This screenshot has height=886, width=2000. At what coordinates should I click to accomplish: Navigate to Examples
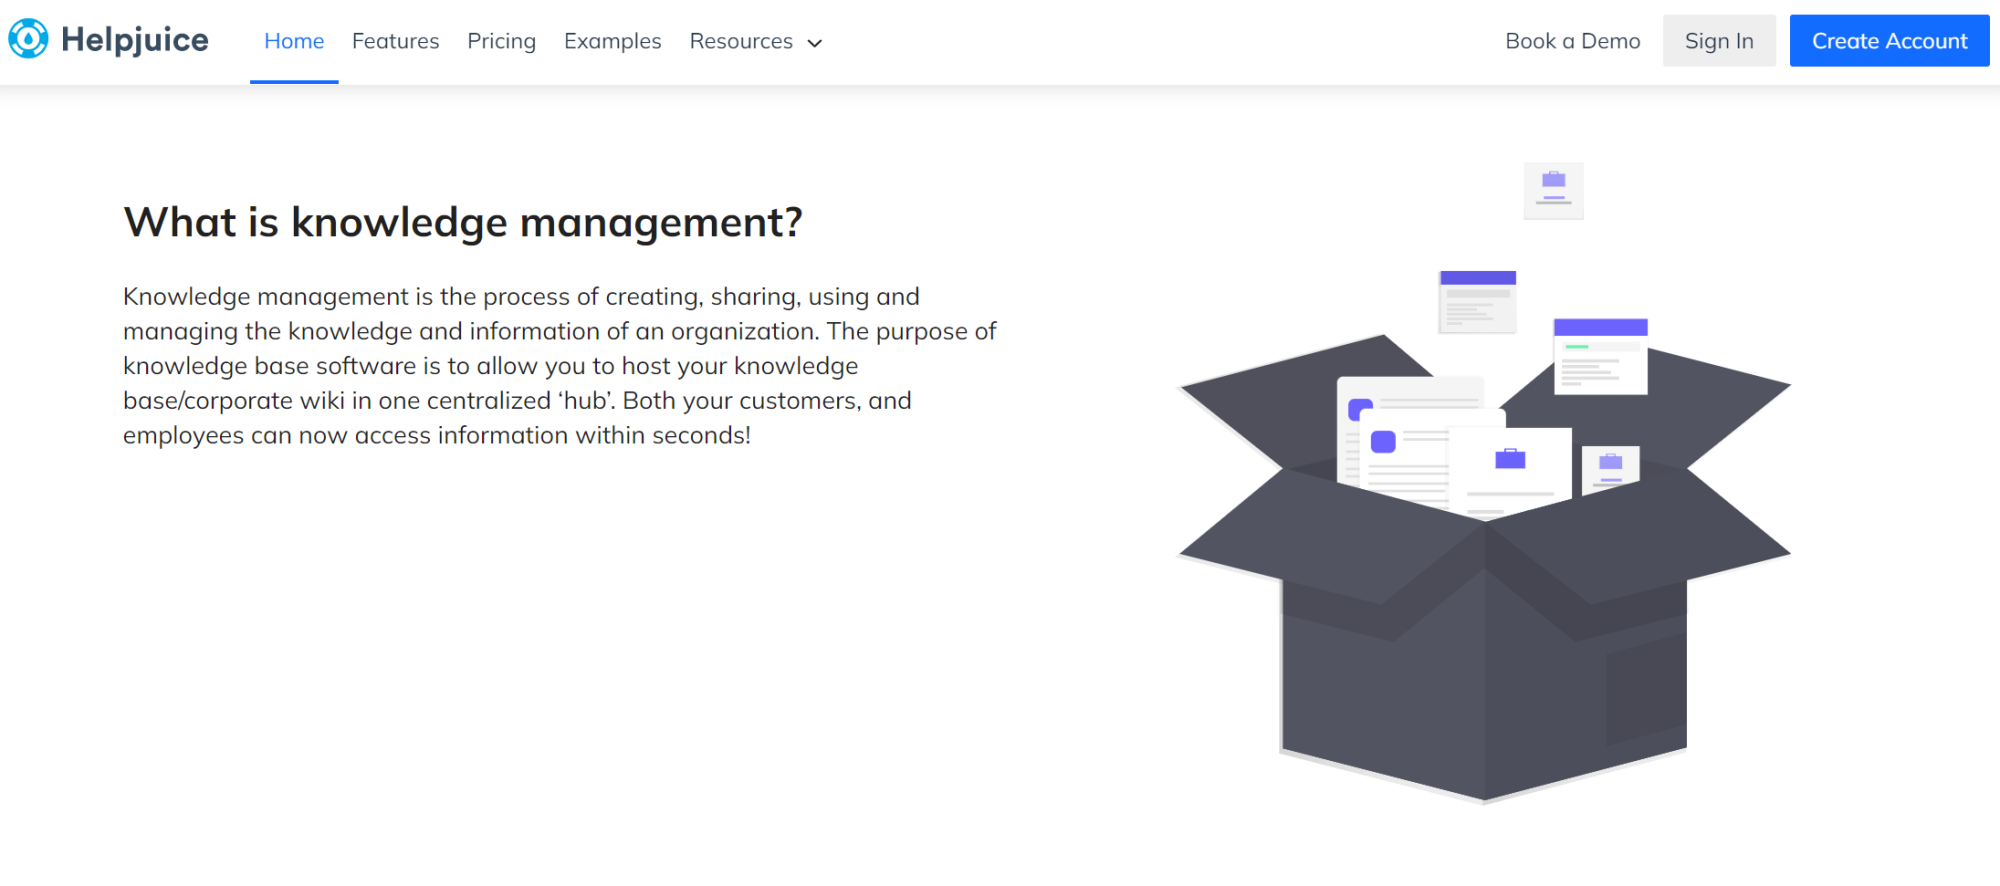(612, 41)
